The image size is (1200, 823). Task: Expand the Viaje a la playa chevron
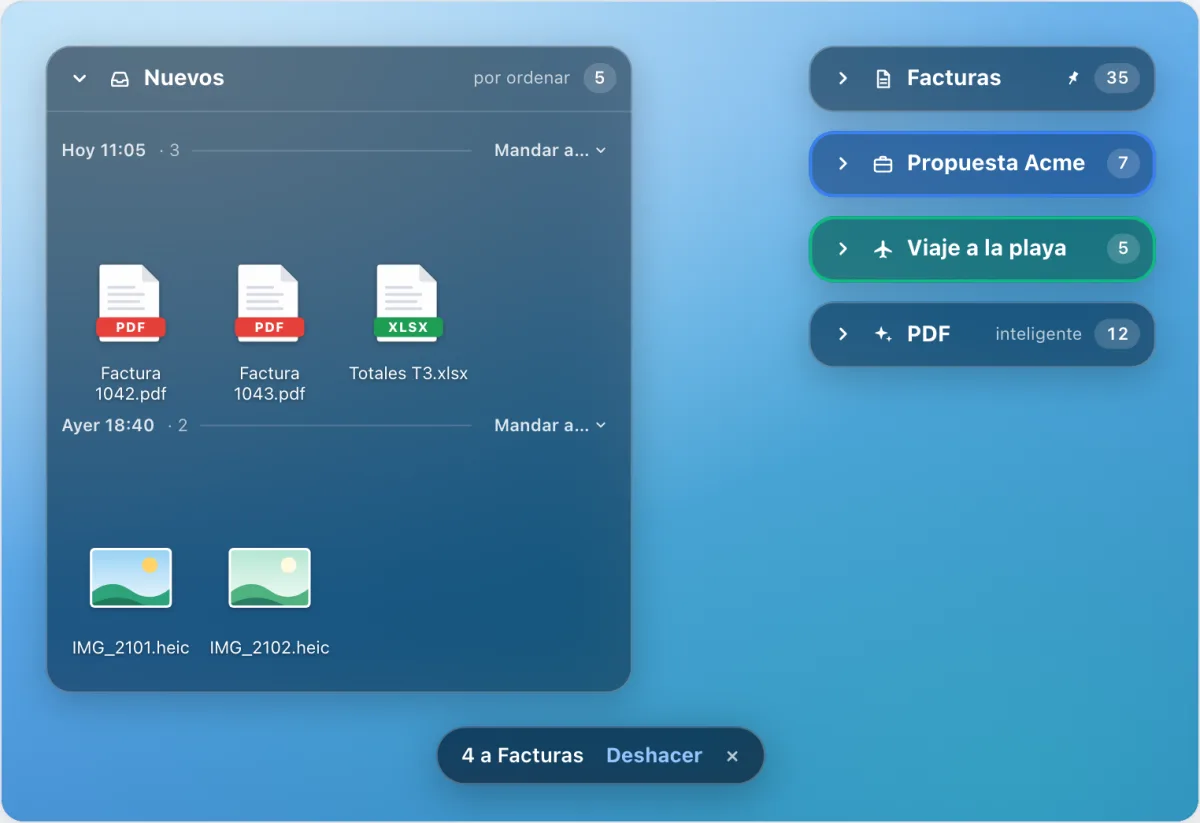843,249
